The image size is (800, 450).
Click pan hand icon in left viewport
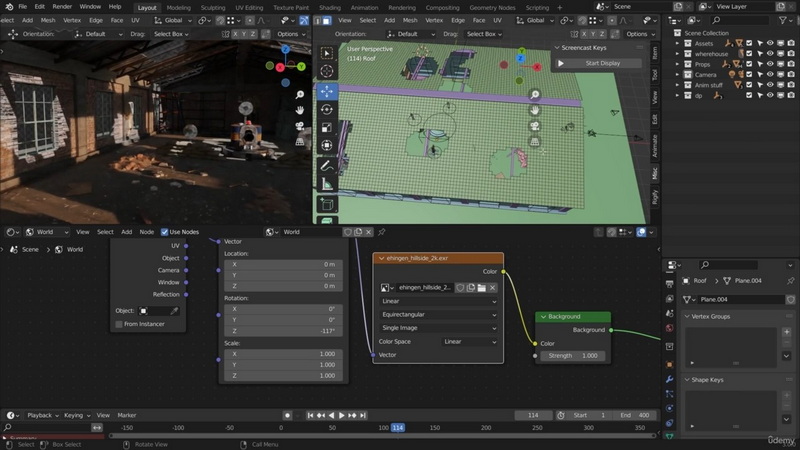click(300, 110)
